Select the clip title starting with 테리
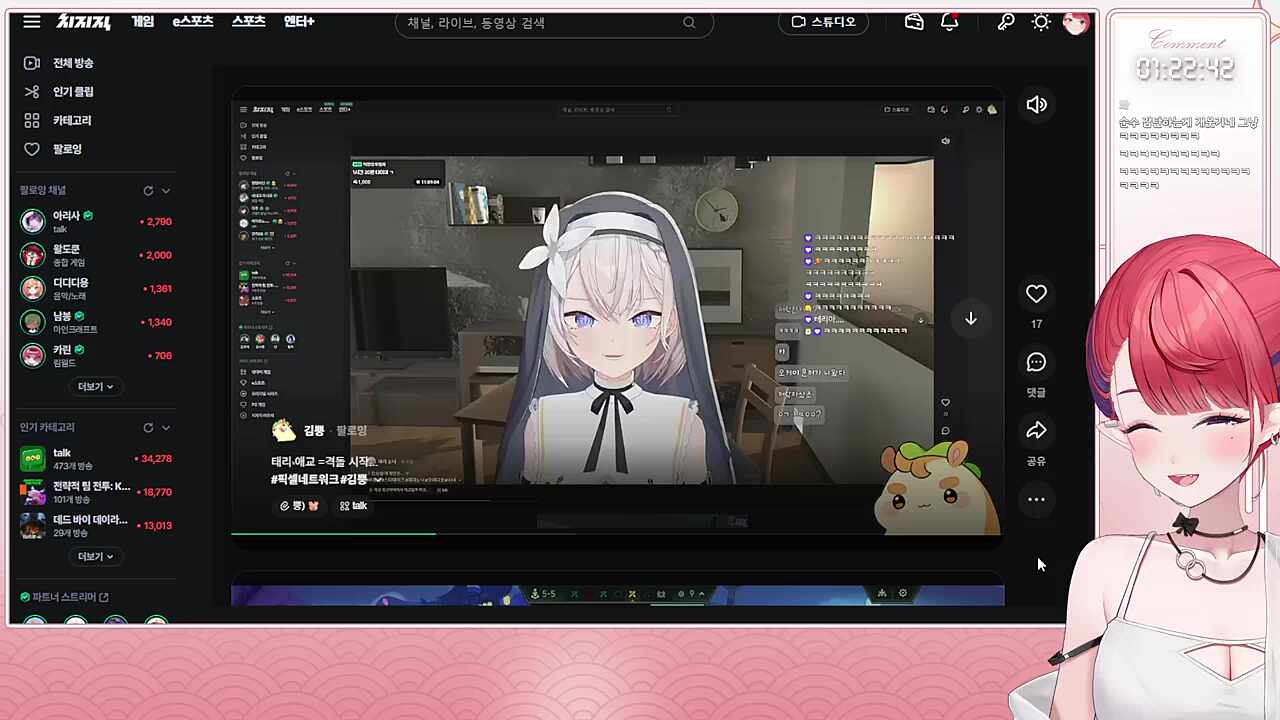The width and height of the screenshot is (1280, 720). pyautogui.click(x=325, y=470)
